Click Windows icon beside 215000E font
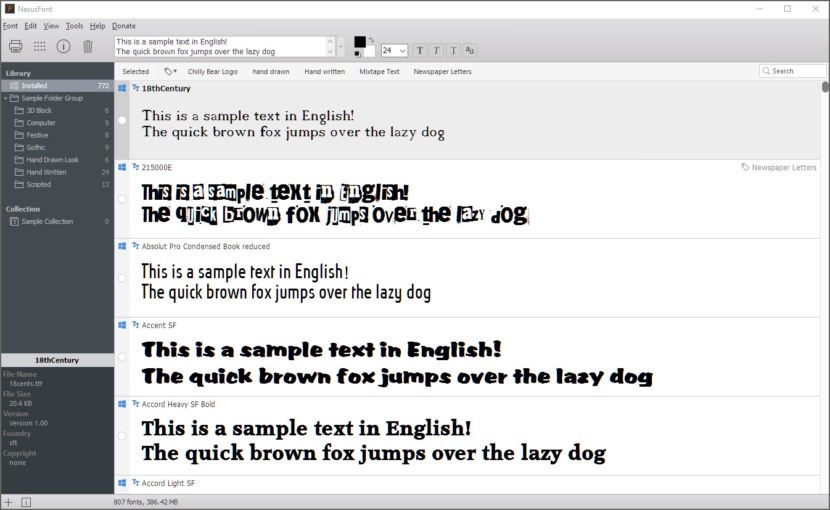830x510 pixels. 122,167
